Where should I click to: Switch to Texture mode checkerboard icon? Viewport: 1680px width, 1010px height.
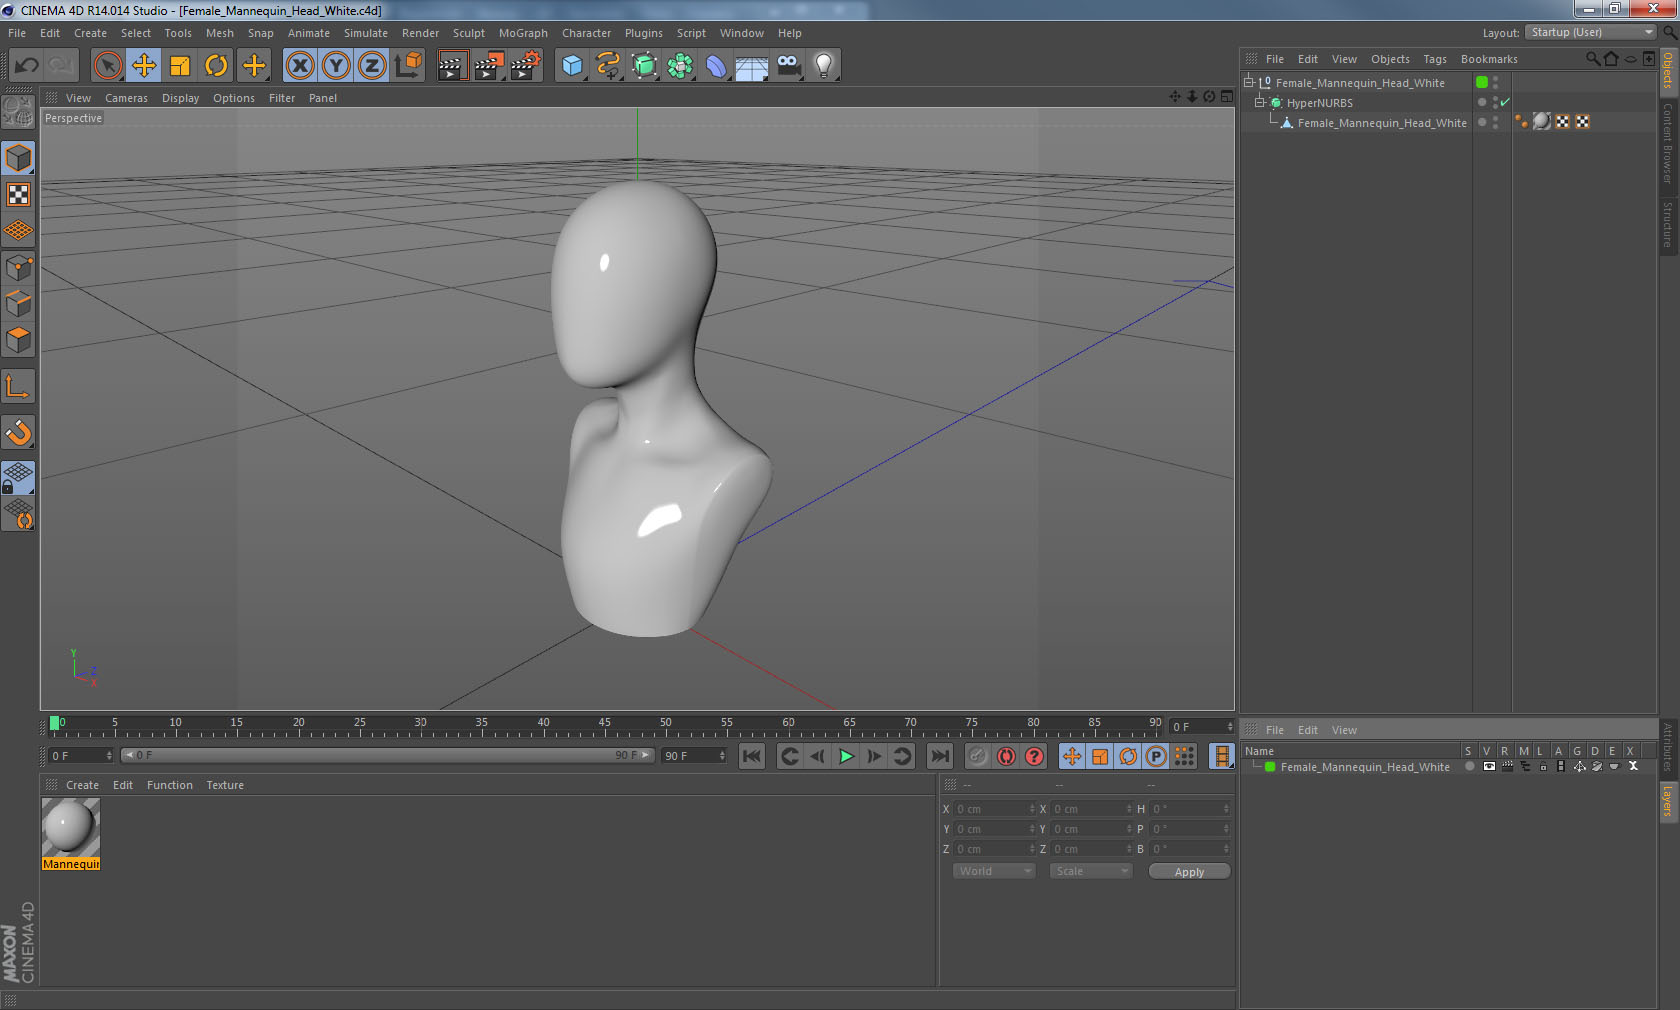[x=18, y=194]
